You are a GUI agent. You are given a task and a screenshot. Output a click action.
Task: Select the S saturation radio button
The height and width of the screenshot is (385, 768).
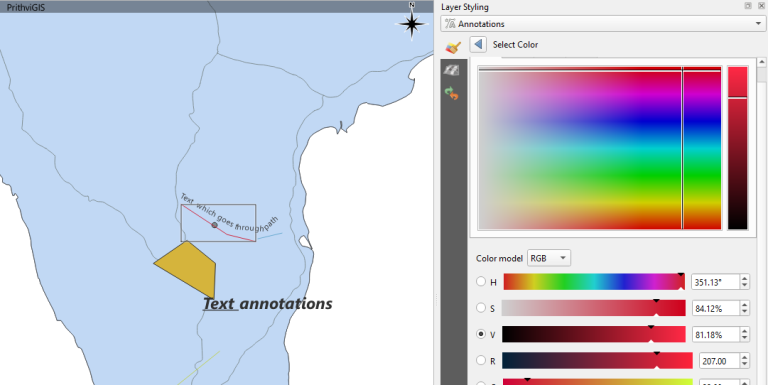[x=481, y=308]
